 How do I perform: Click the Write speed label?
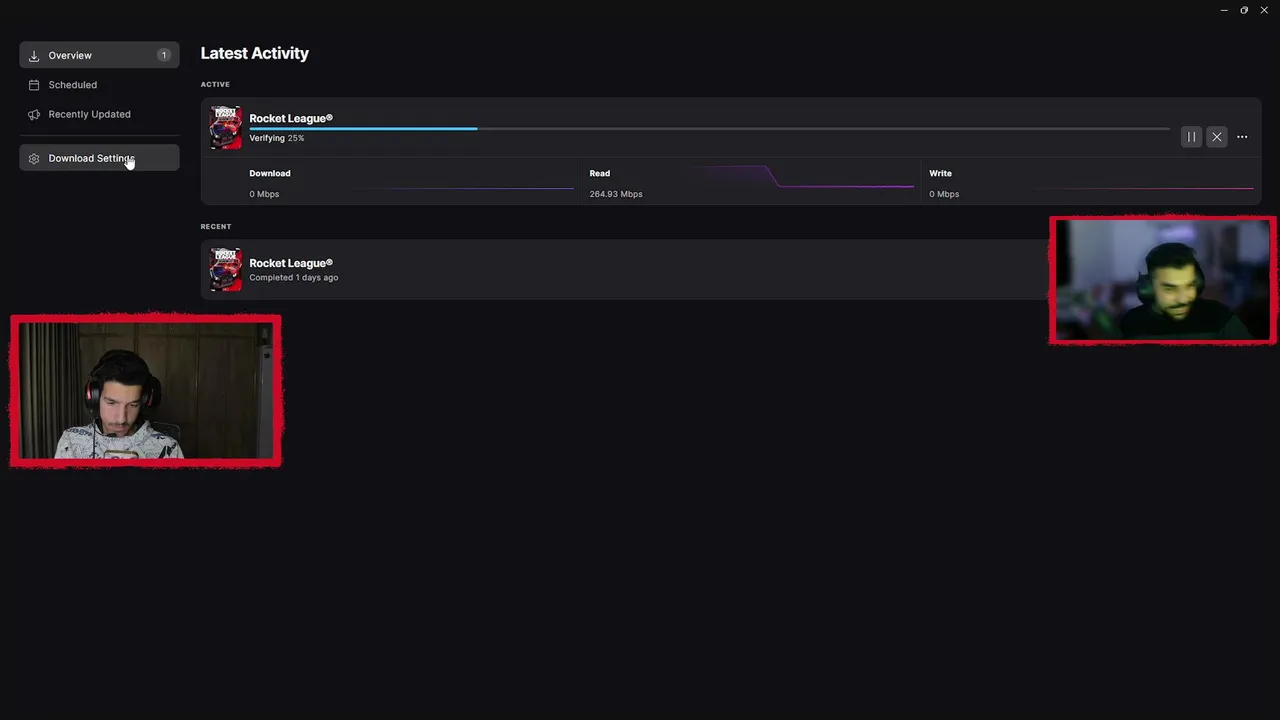point(940,173)
